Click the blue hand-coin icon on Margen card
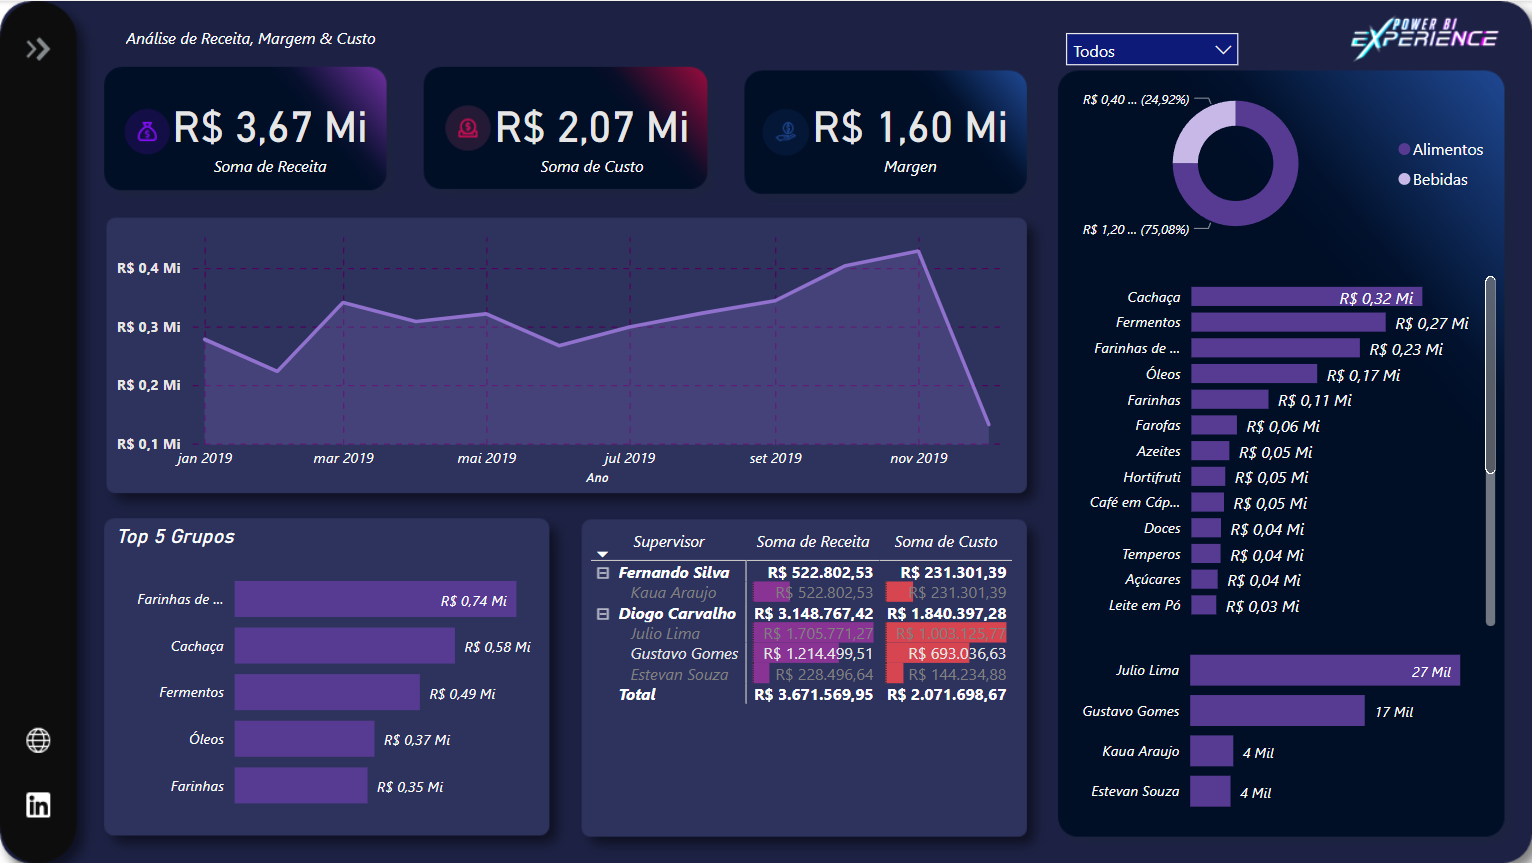Screen dimensions: 1532x863 click(x=786, y=131)
